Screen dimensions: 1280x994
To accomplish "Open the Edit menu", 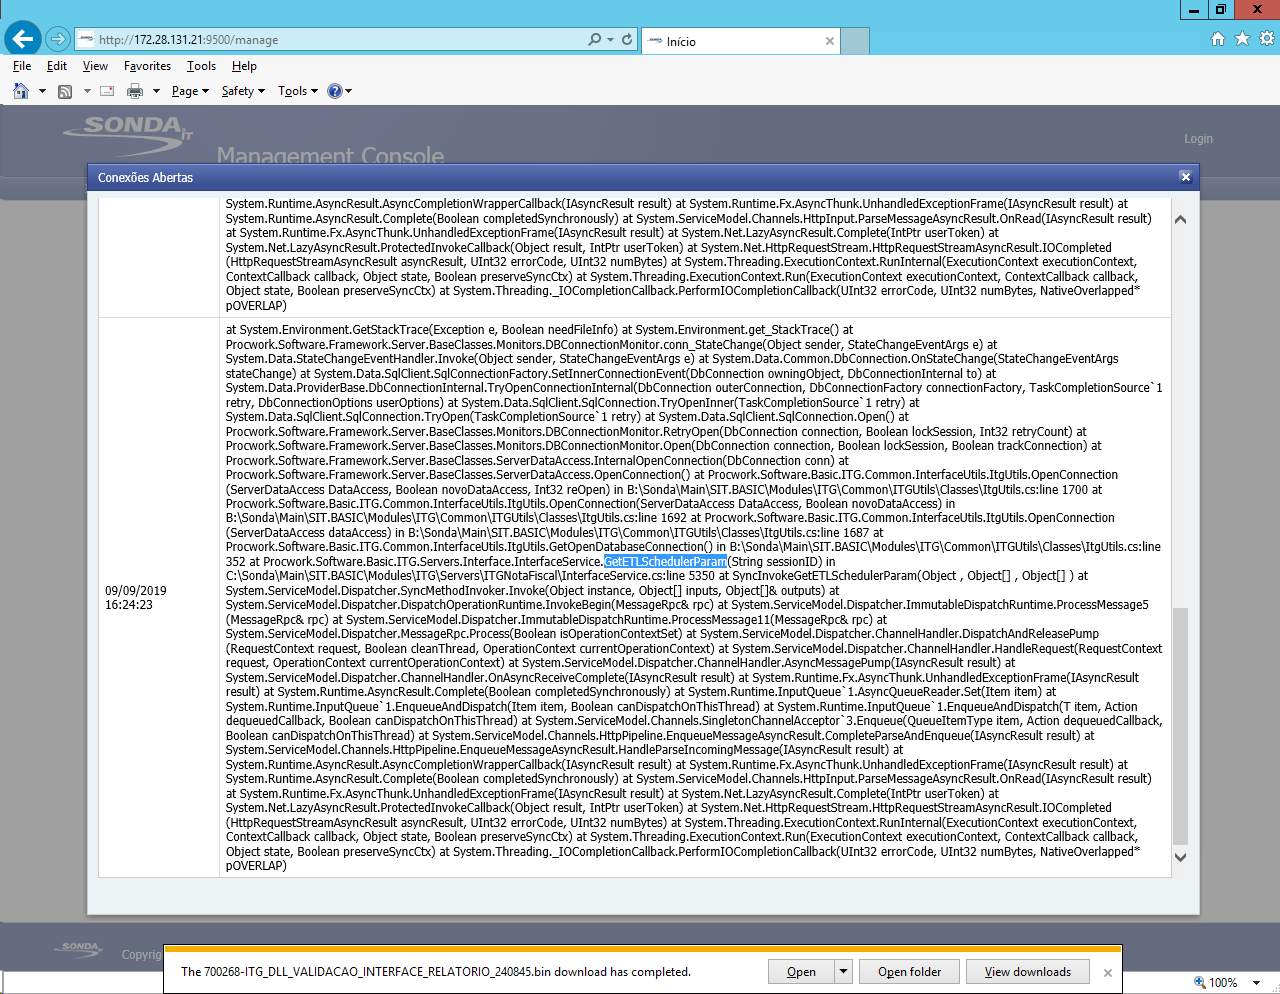I will (x=57, y=66).
